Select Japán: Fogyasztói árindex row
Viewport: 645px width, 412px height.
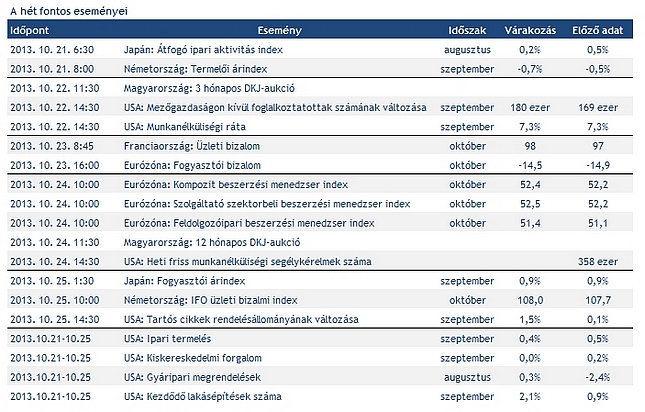pyautogui.click(x=320, y=281)
